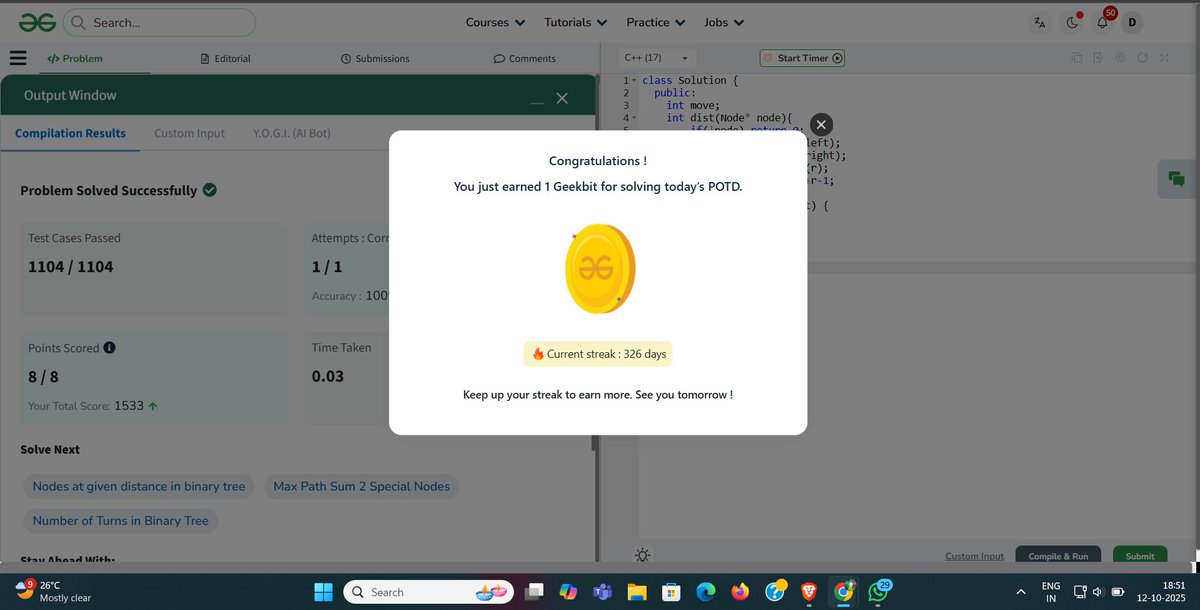Image resolution: width=1200 pixels, height=610 pixels.
Task: Close the Output Window
Action: click(562, 97)
